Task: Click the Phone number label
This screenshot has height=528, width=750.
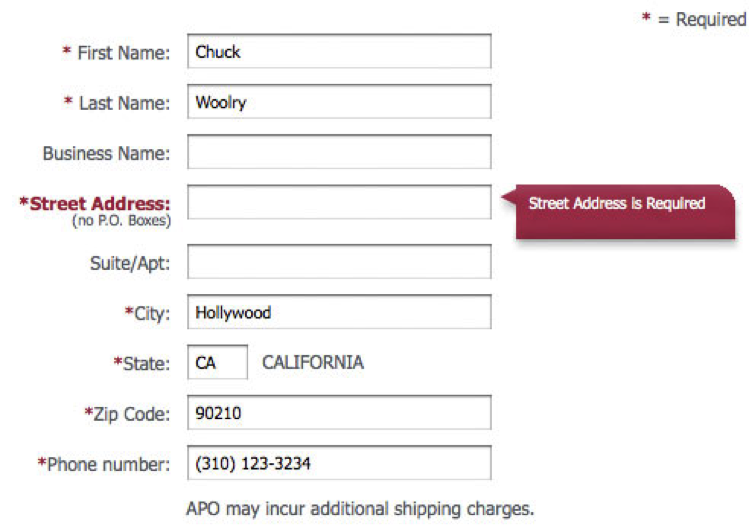Action: (x=104, y=463)
